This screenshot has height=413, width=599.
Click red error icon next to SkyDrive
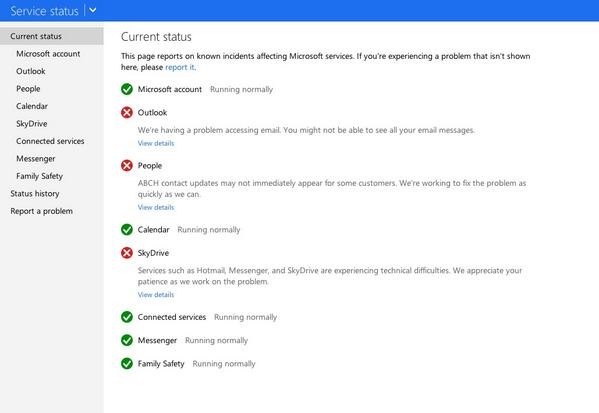point(127,253)
